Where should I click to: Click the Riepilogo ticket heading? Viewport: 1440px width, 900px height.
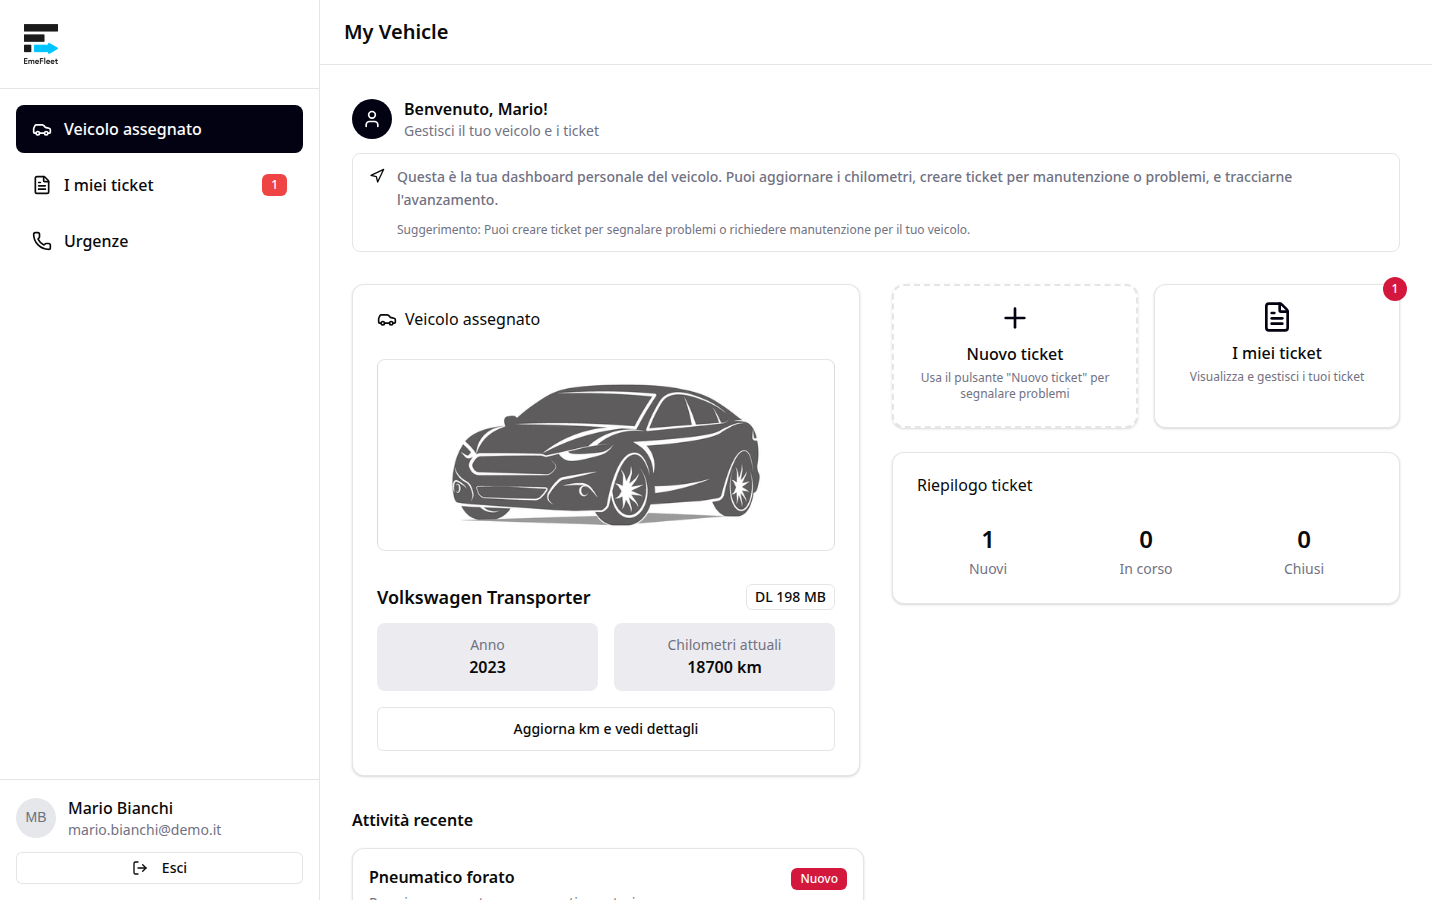pos(974,485)
